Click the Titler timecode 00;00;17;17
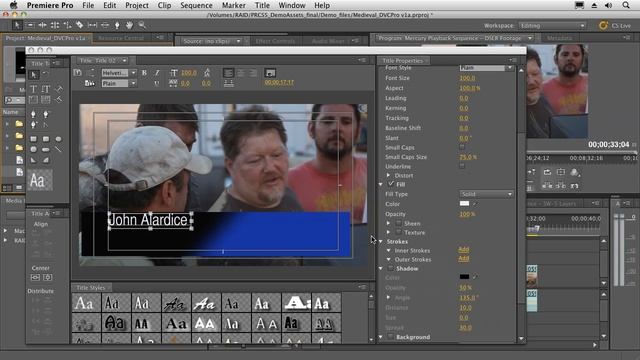 pyautogui.click(x=279, y=82)
